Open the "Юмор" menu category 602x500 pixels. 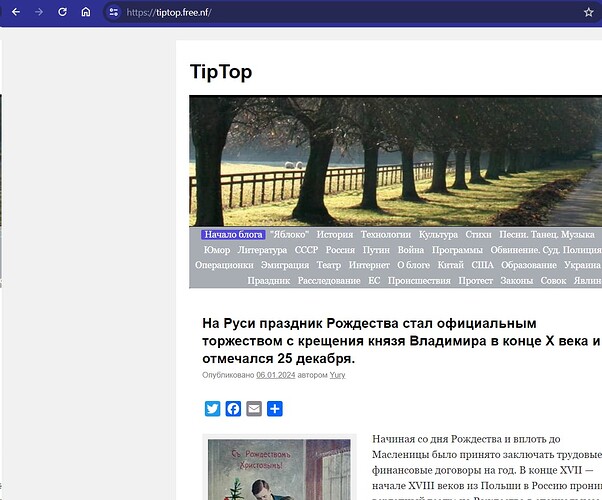(216, 250)
